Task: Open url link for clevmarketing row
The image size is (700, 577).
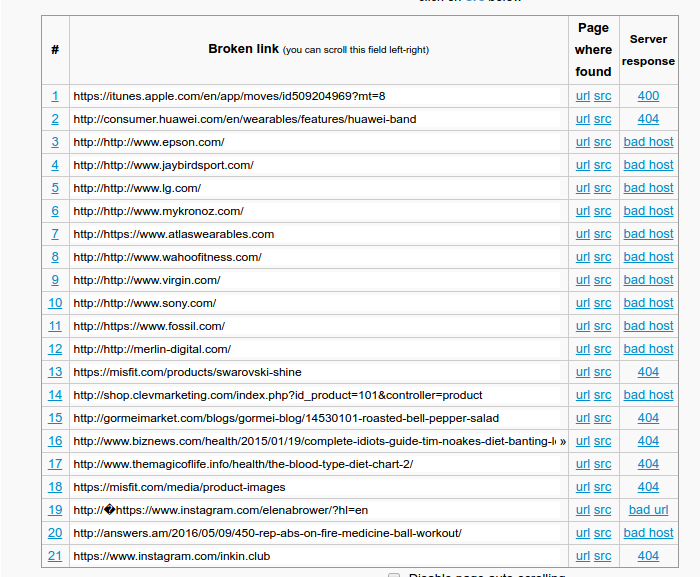Action: 583,395
